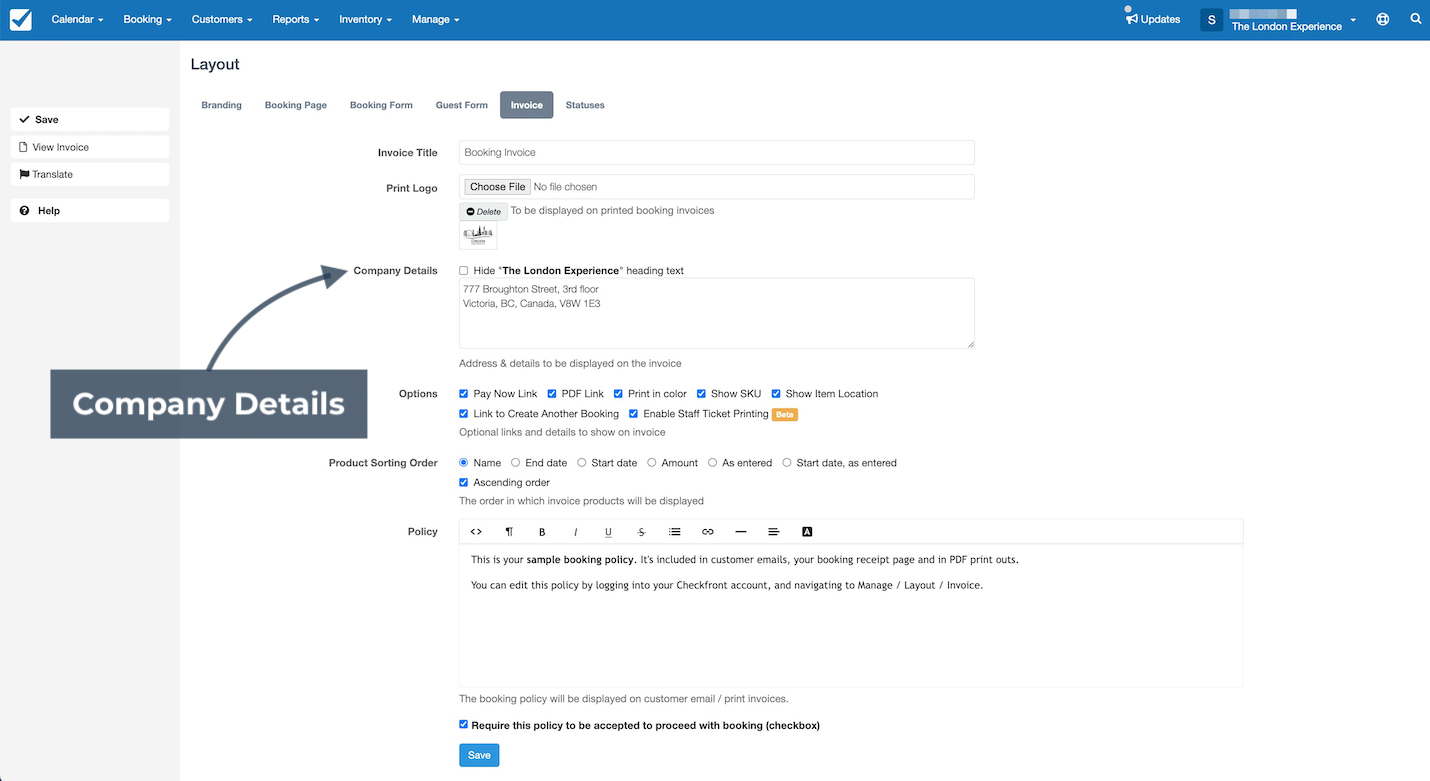Open the Inventory dropdown menu
Image resolution: width=1430 pixels, height=781 pixels.
(x=365, y=19)
